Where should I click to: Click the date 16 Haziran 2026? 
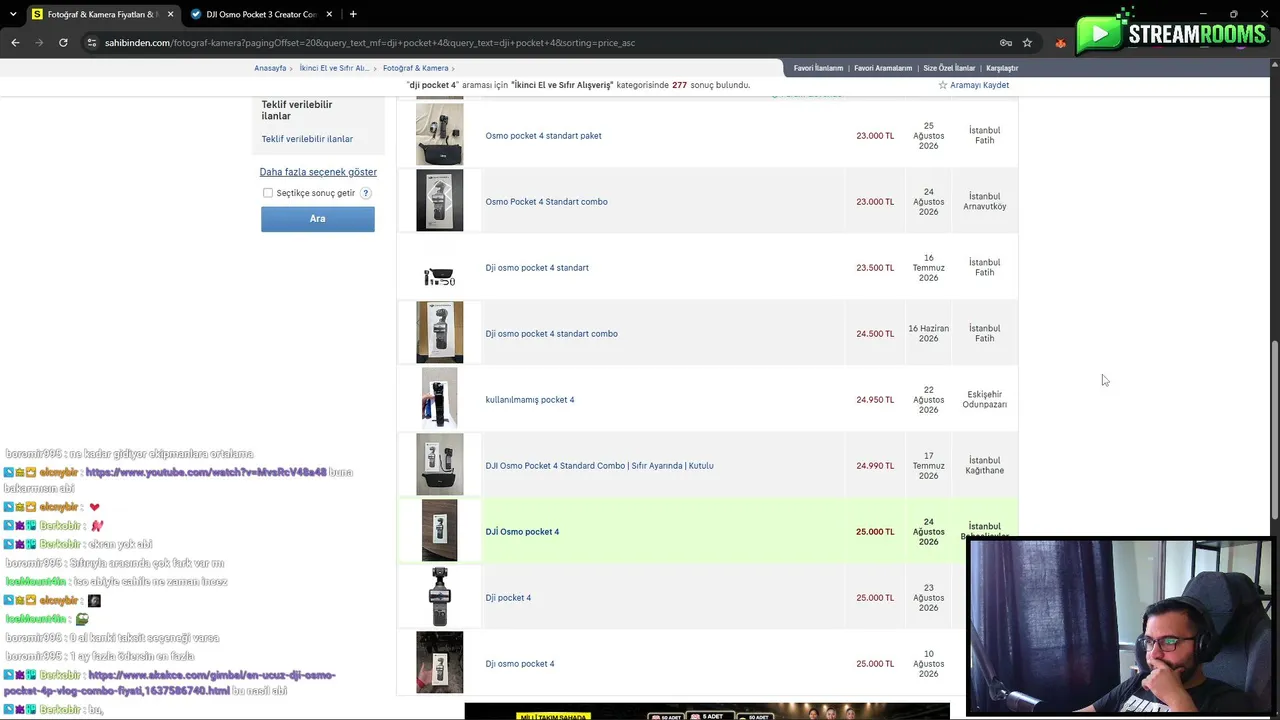point(928,334)
